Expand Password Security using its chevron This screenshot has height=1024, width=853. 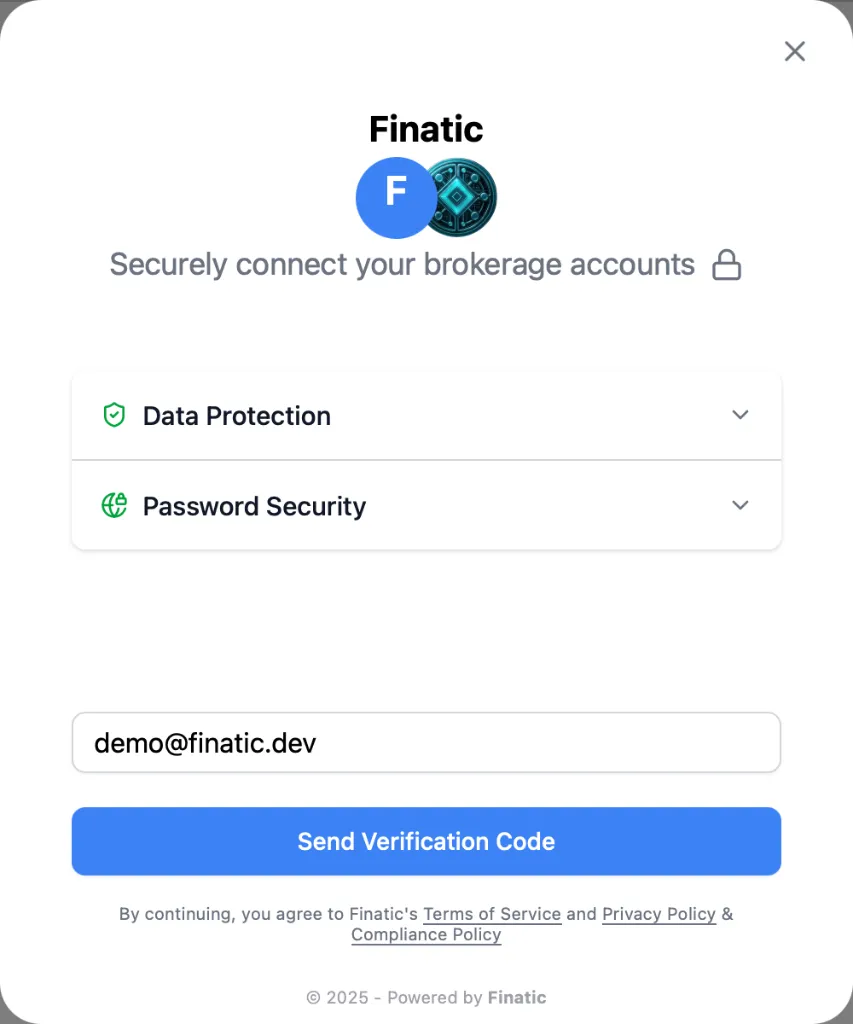[x=740, y=505]
